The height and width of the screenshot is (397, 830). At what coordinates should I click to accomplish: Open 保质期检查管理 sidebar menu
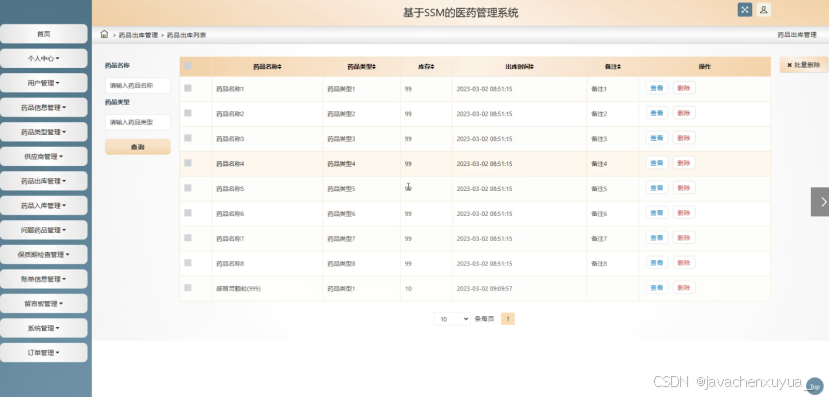pyautogui.click(x=43, y=255)
